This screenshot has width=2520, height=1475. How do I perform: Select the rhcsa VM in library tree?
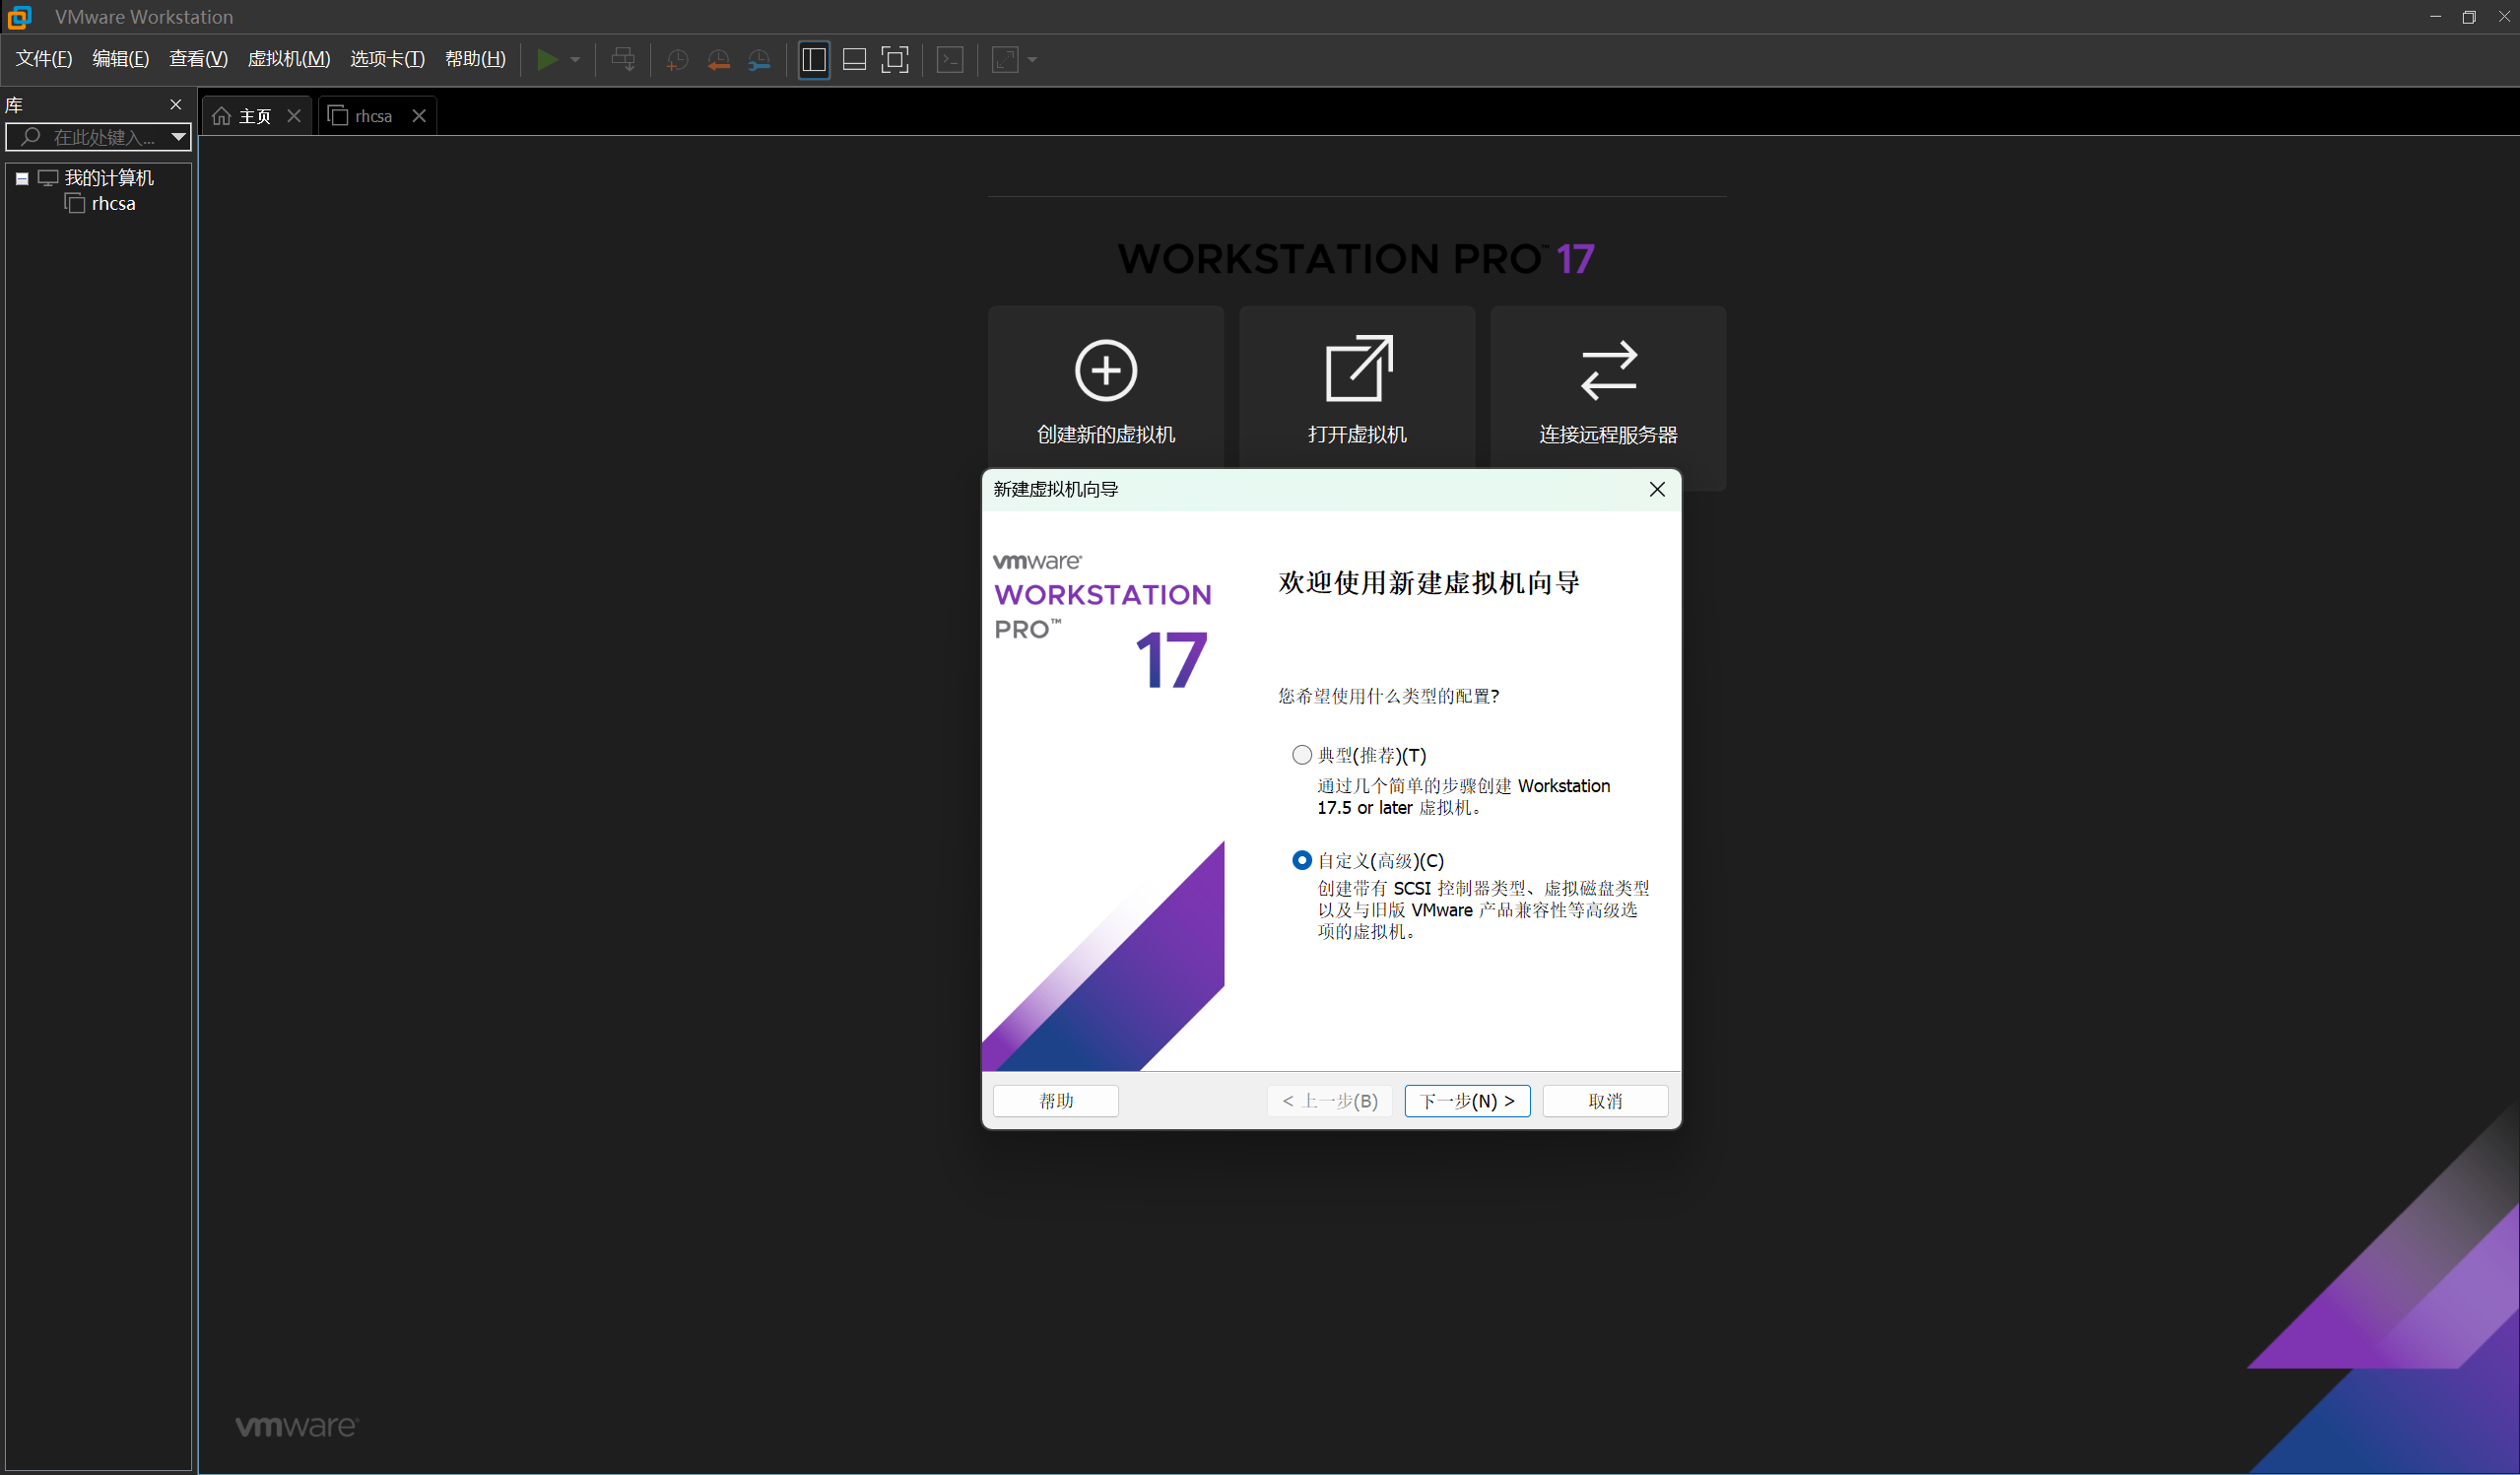tap(113, 204)
